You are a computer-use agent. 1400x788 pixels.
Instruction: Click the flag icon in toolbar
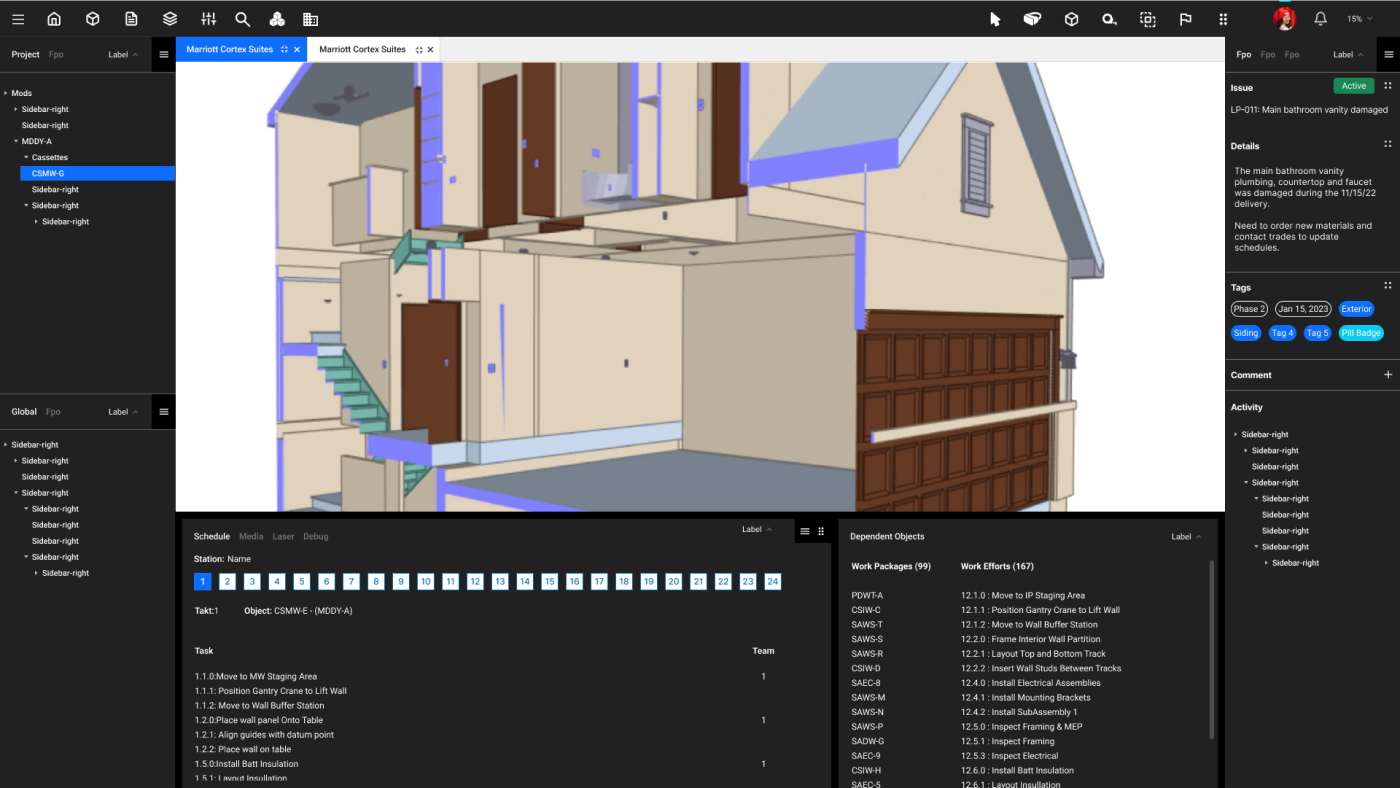pyautogui.click(x=1185, y=19)
